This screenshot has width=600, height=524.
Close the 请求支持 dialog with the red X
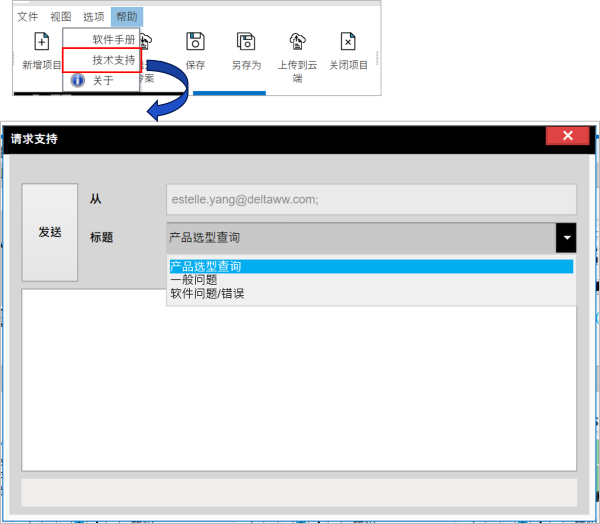(x=567, y=137)
